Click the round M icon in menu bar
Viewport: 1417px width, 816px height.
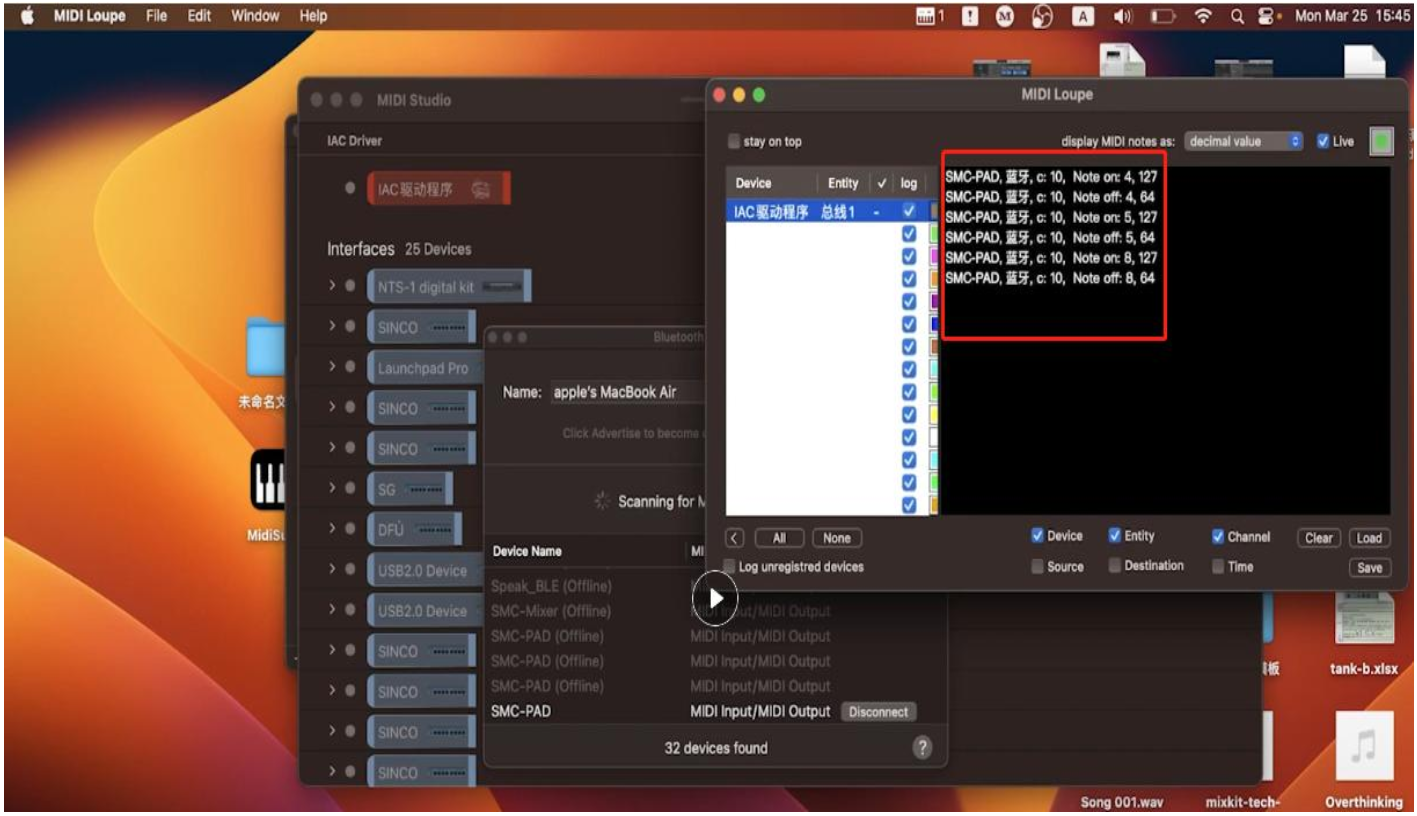(x=1006, y=16)
